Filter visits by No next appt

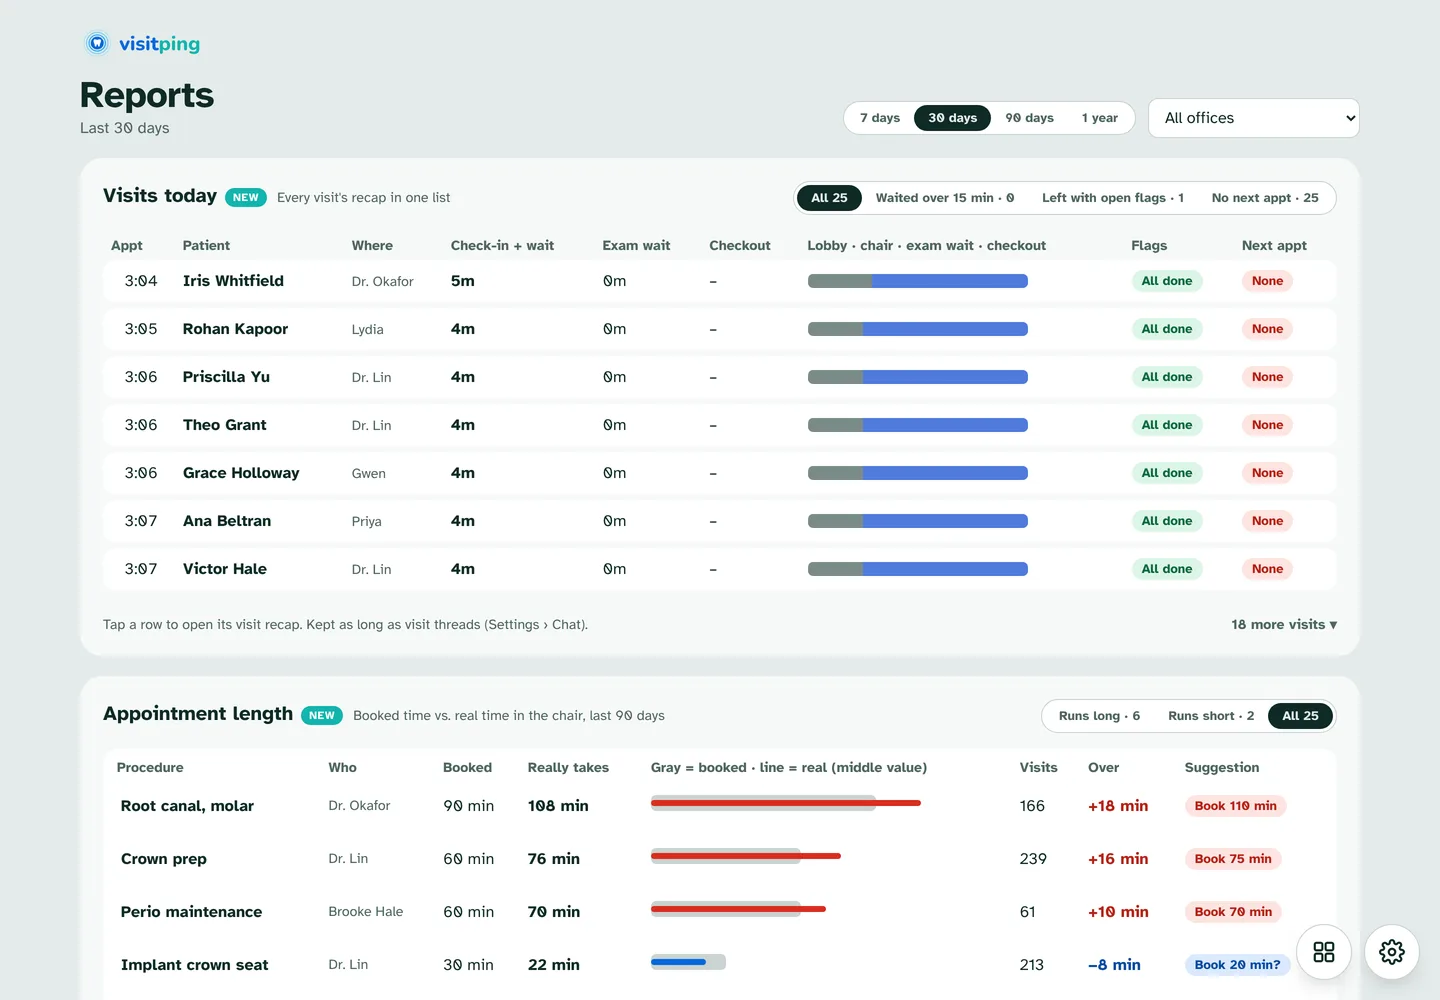tap(1265, 198)
